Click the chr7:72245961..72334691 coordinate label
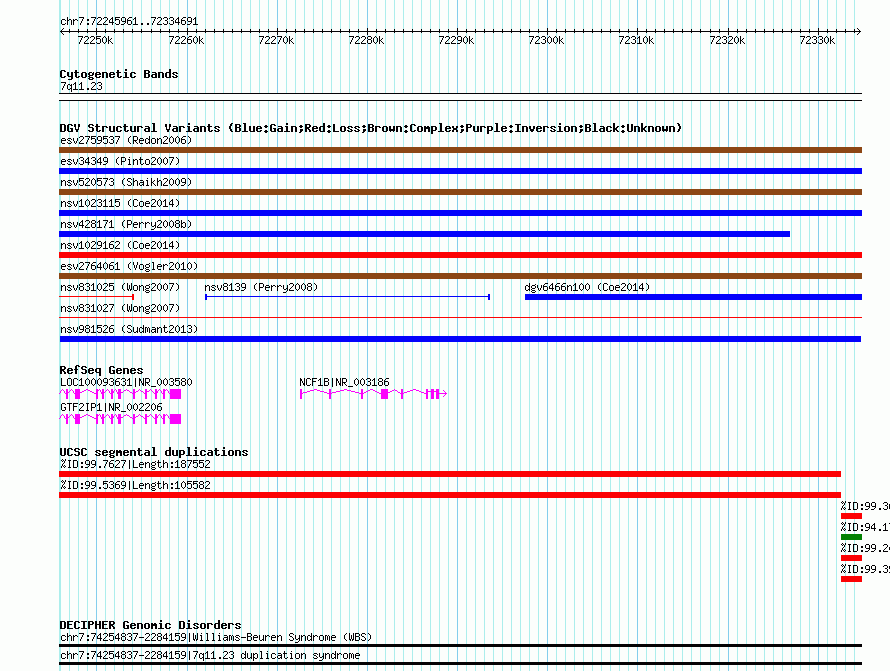This screenshot has width=890, height=671. pos(129,21)
